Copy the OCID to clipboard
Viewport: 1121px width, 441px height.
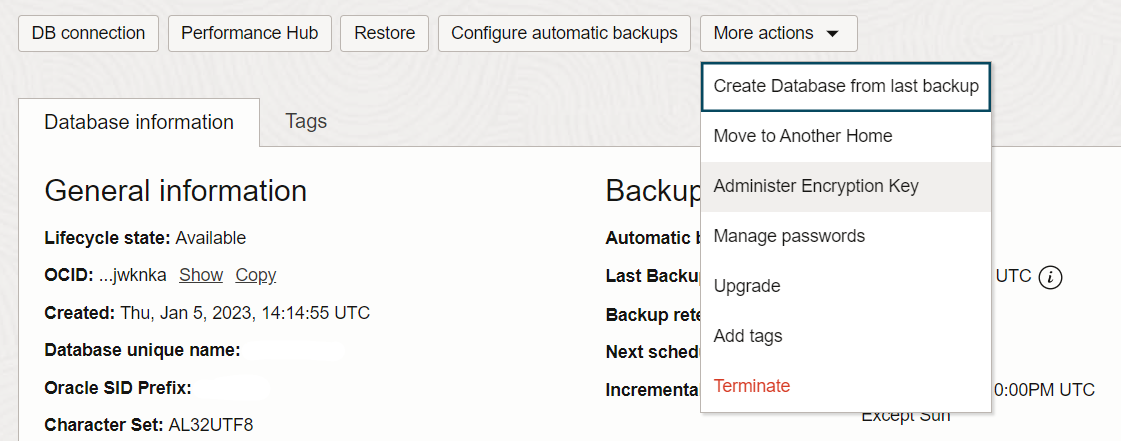pyautogui.click(x=256, y=275)
